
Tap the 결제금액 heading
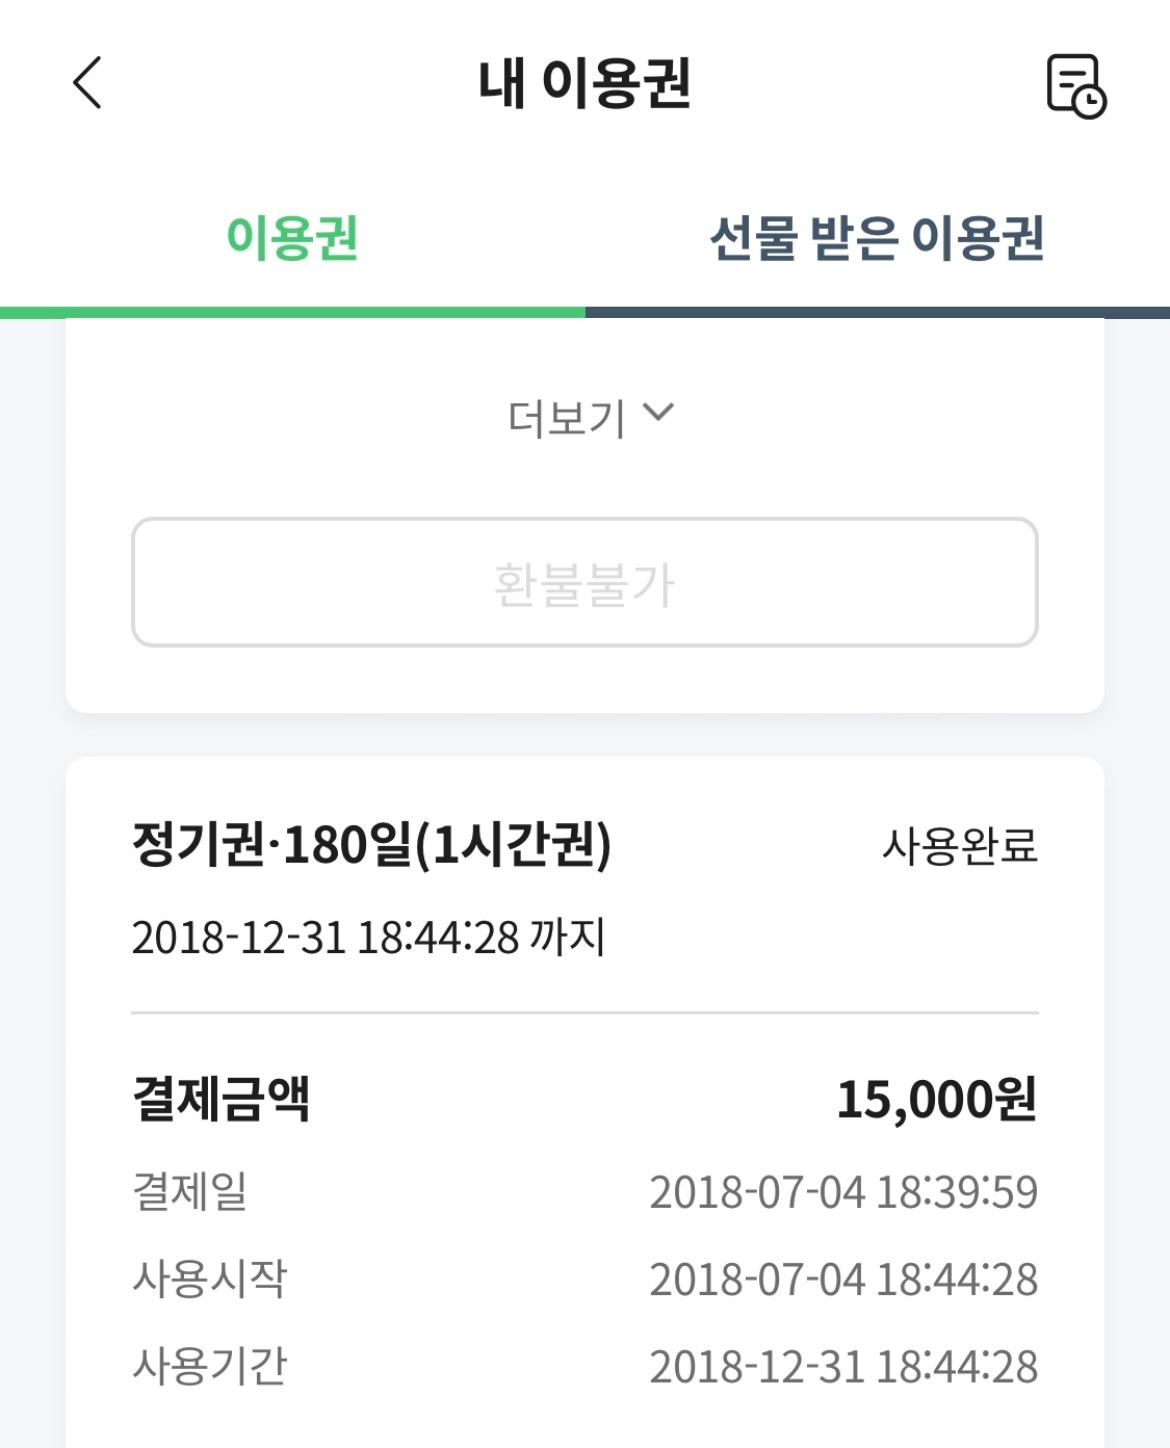pos(221,1099)
